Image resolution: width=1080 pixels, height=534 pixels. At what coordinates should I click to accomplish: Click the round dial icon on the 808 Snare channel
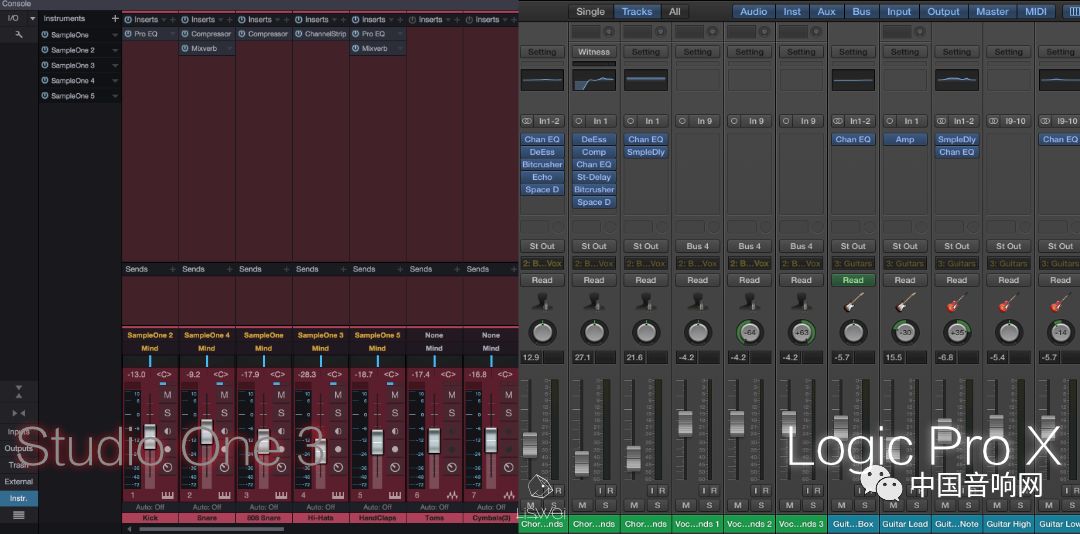pyautogui.click(x=281, y=467)
